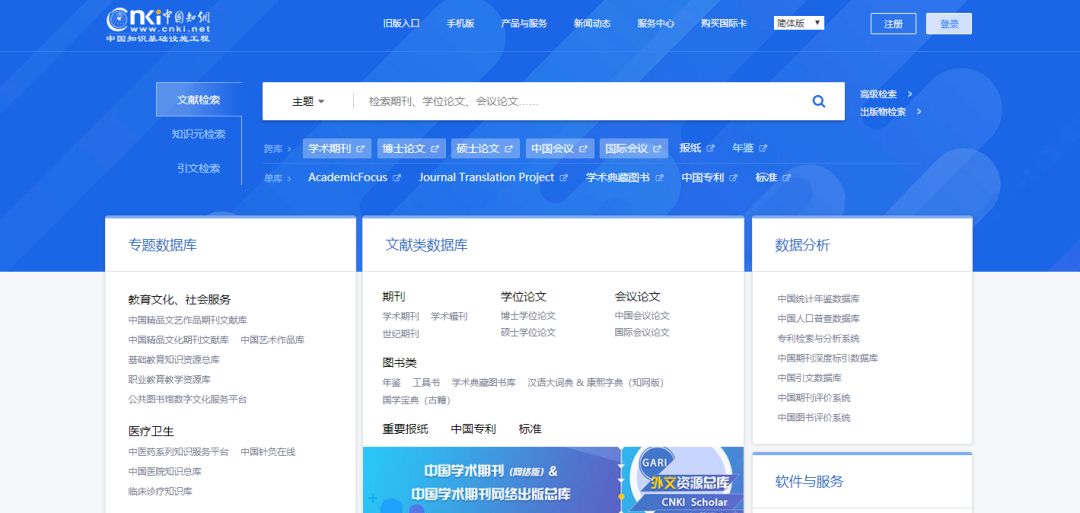The width and height of the screenshot is (1080, 513).
Task: Click the 注册 register button
Action: [x=893, y=24]
